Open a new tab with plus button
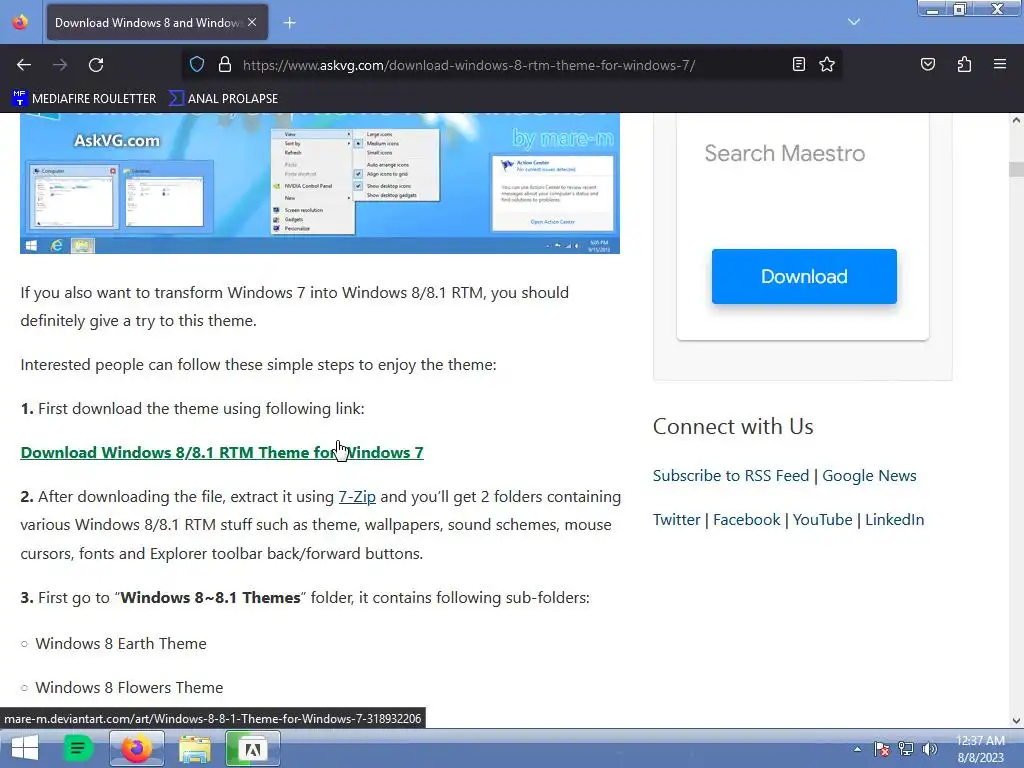The image size is (1024, 768). point(289,23)
